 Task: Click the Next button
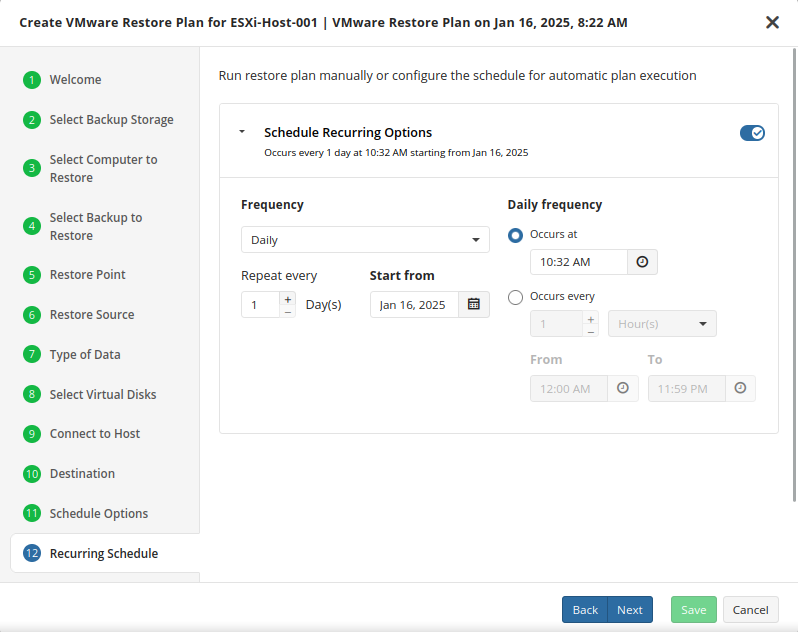630,610
